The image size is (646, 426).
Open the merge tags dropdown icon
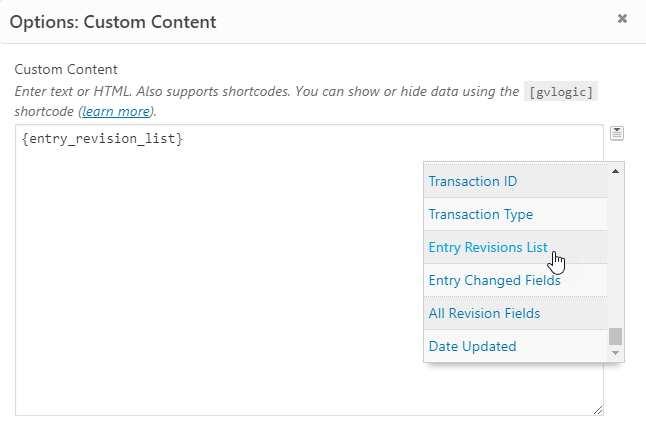click(x=617, y=133)
